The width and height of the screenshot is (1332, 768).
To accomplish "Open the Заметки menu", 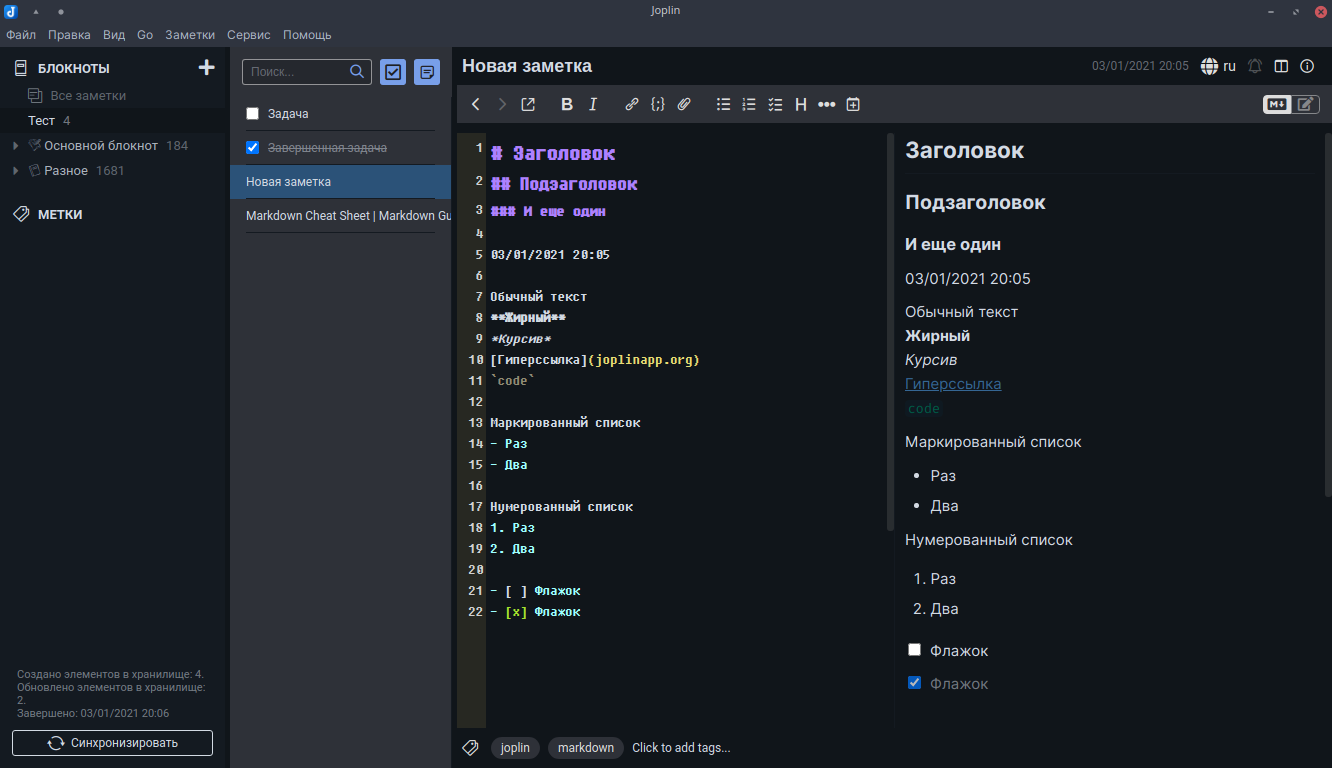I will pyautogui.click(x=190, y=34).
